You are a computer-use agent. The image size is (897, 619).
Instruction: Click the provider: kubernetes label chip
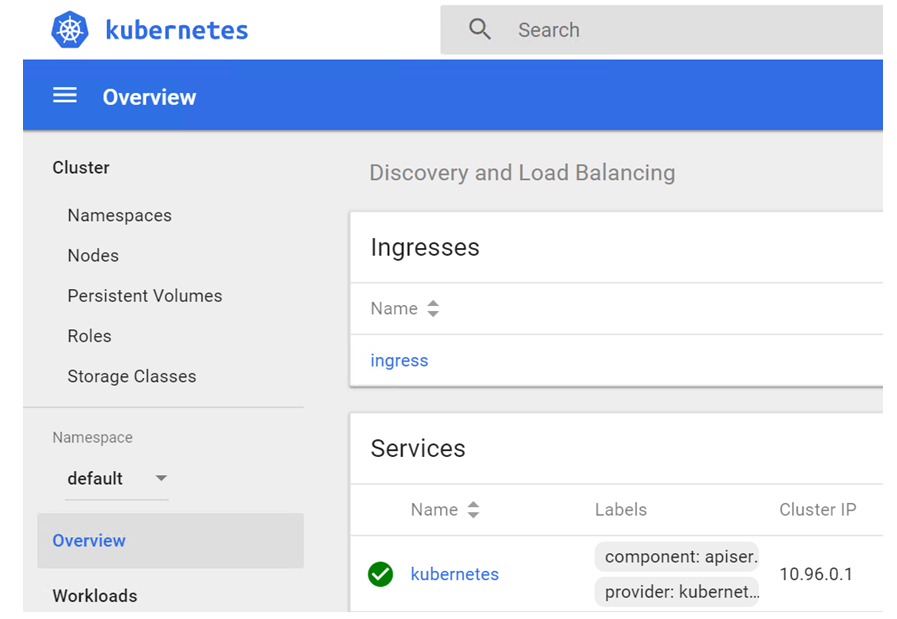pos(680,591)
